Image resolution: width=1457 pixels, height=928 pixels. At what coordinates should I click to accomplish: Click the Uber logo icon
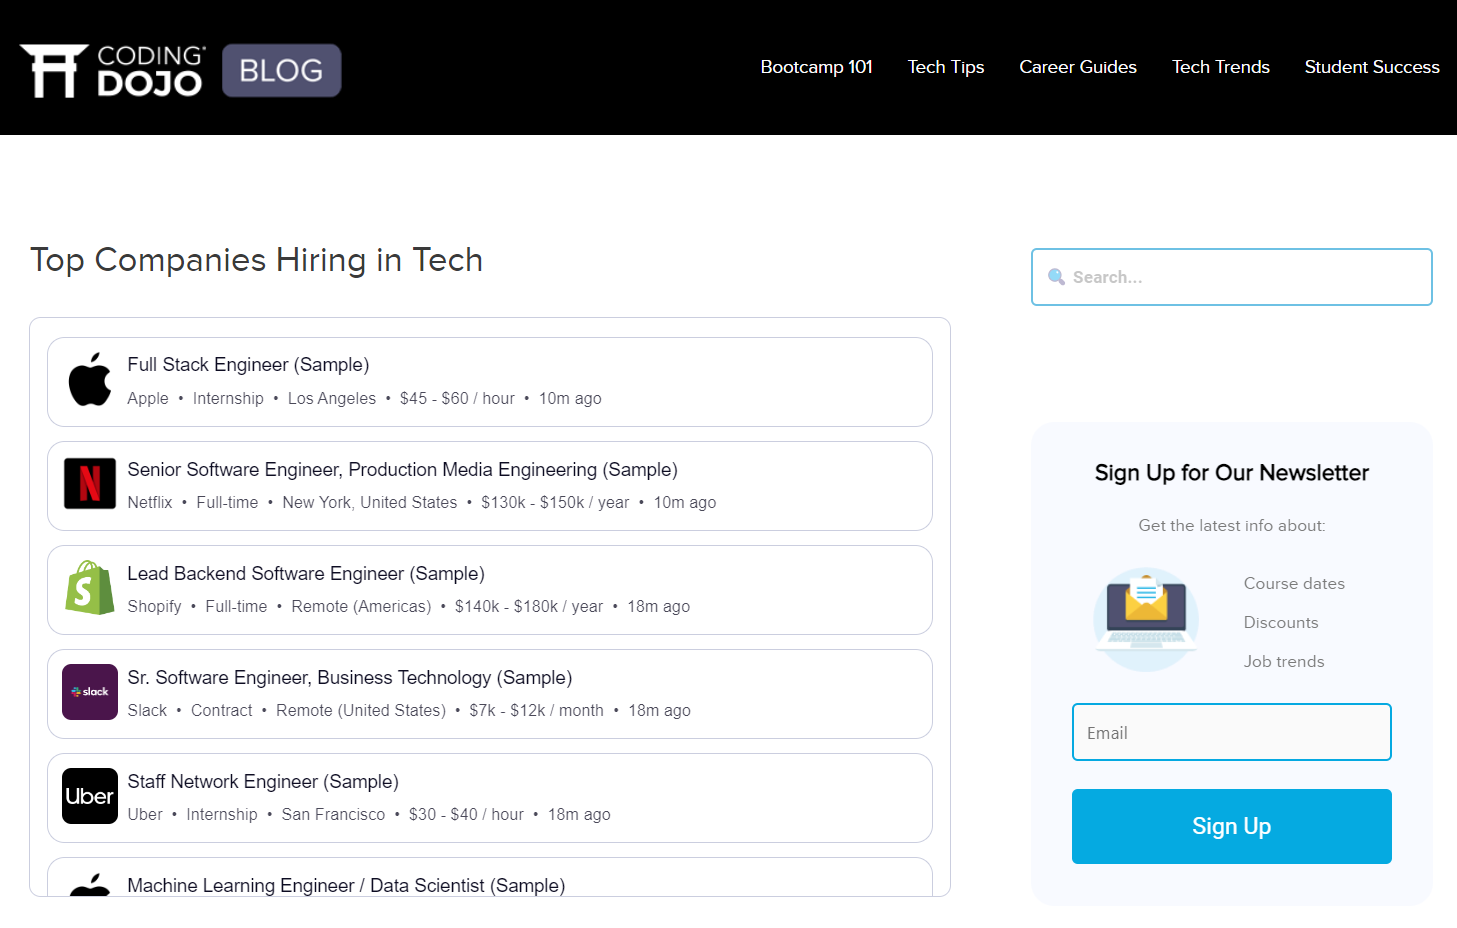pyautogui.click(x=90, y=796)
